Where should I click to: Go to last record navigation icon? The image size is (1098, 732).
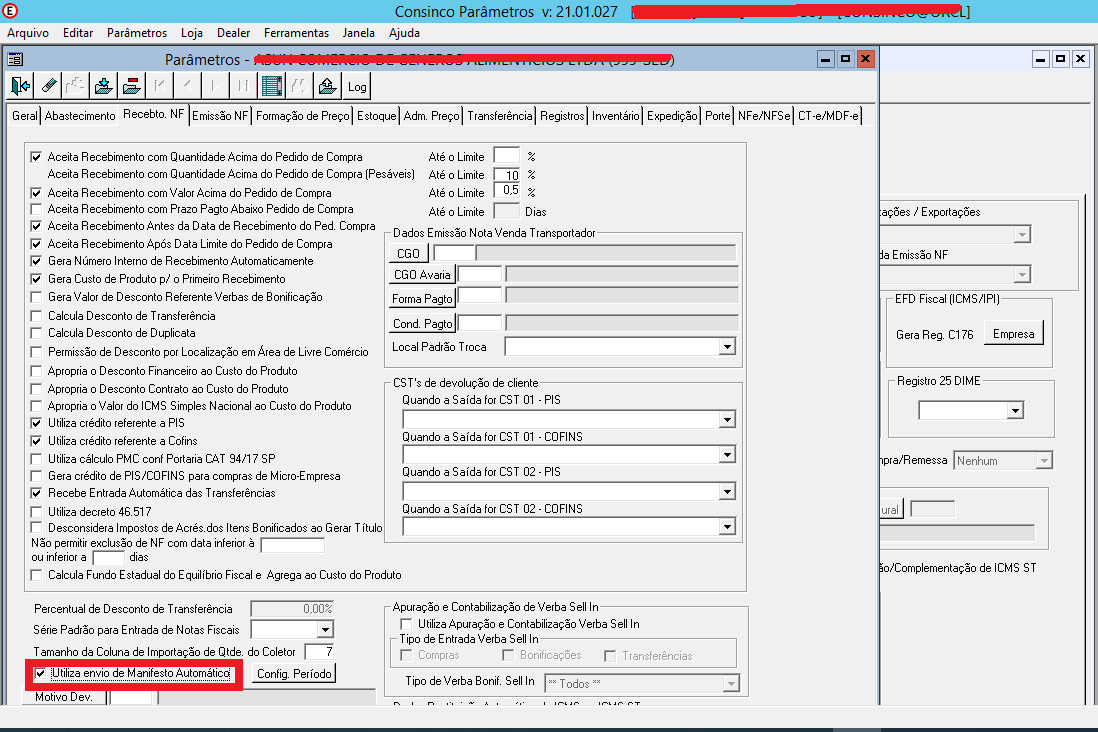click(243, 86)
